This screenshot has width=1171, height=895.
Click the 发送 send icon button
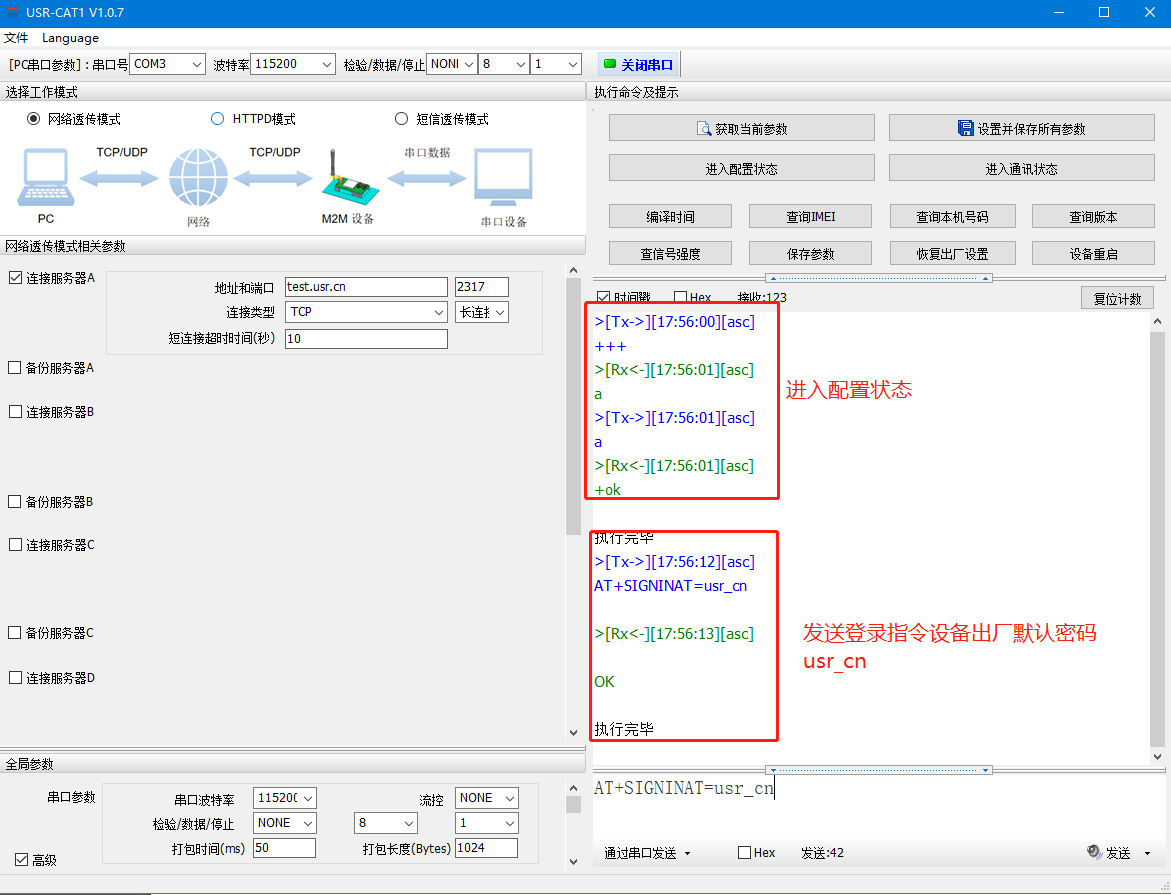click(1109, 853)
